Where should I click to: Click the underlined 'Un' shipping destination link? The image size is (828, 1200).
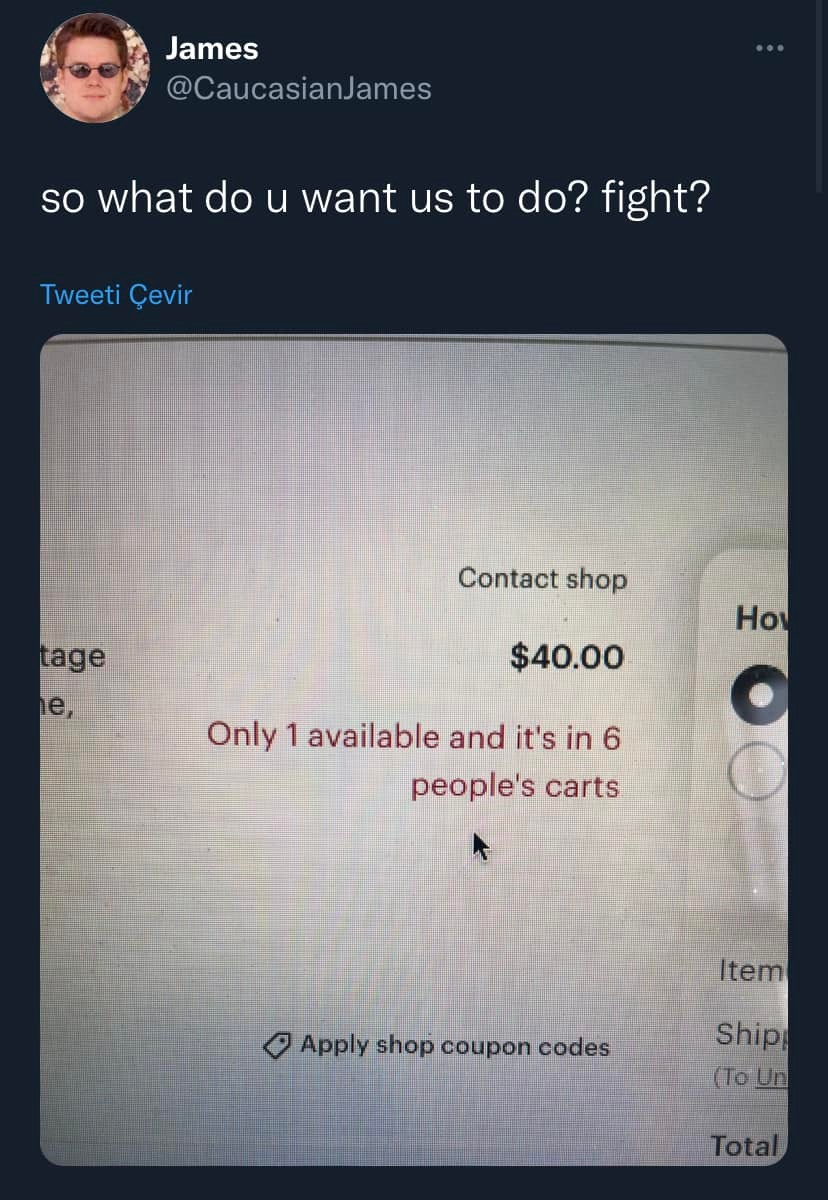(771, 1079)
